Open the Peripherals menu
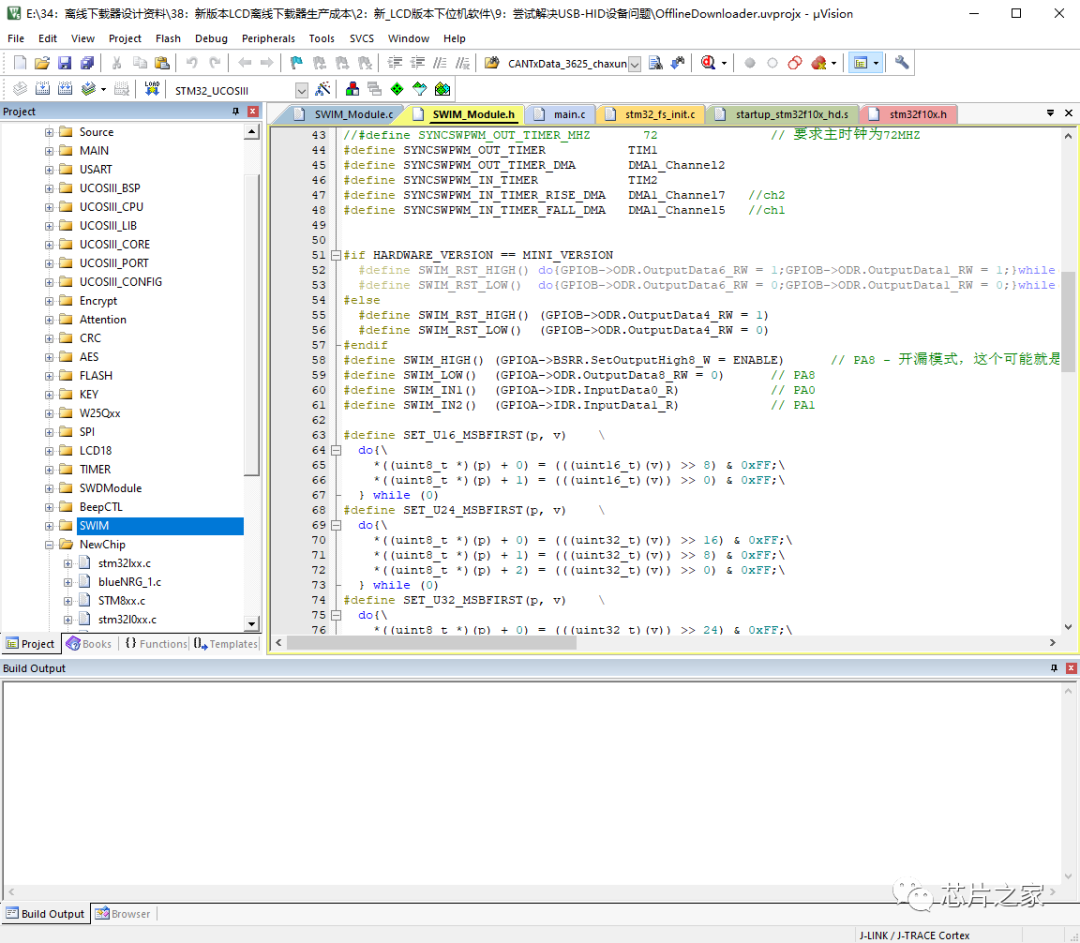1080x943 pixels. pyautogui.click(x=269, y=39)
